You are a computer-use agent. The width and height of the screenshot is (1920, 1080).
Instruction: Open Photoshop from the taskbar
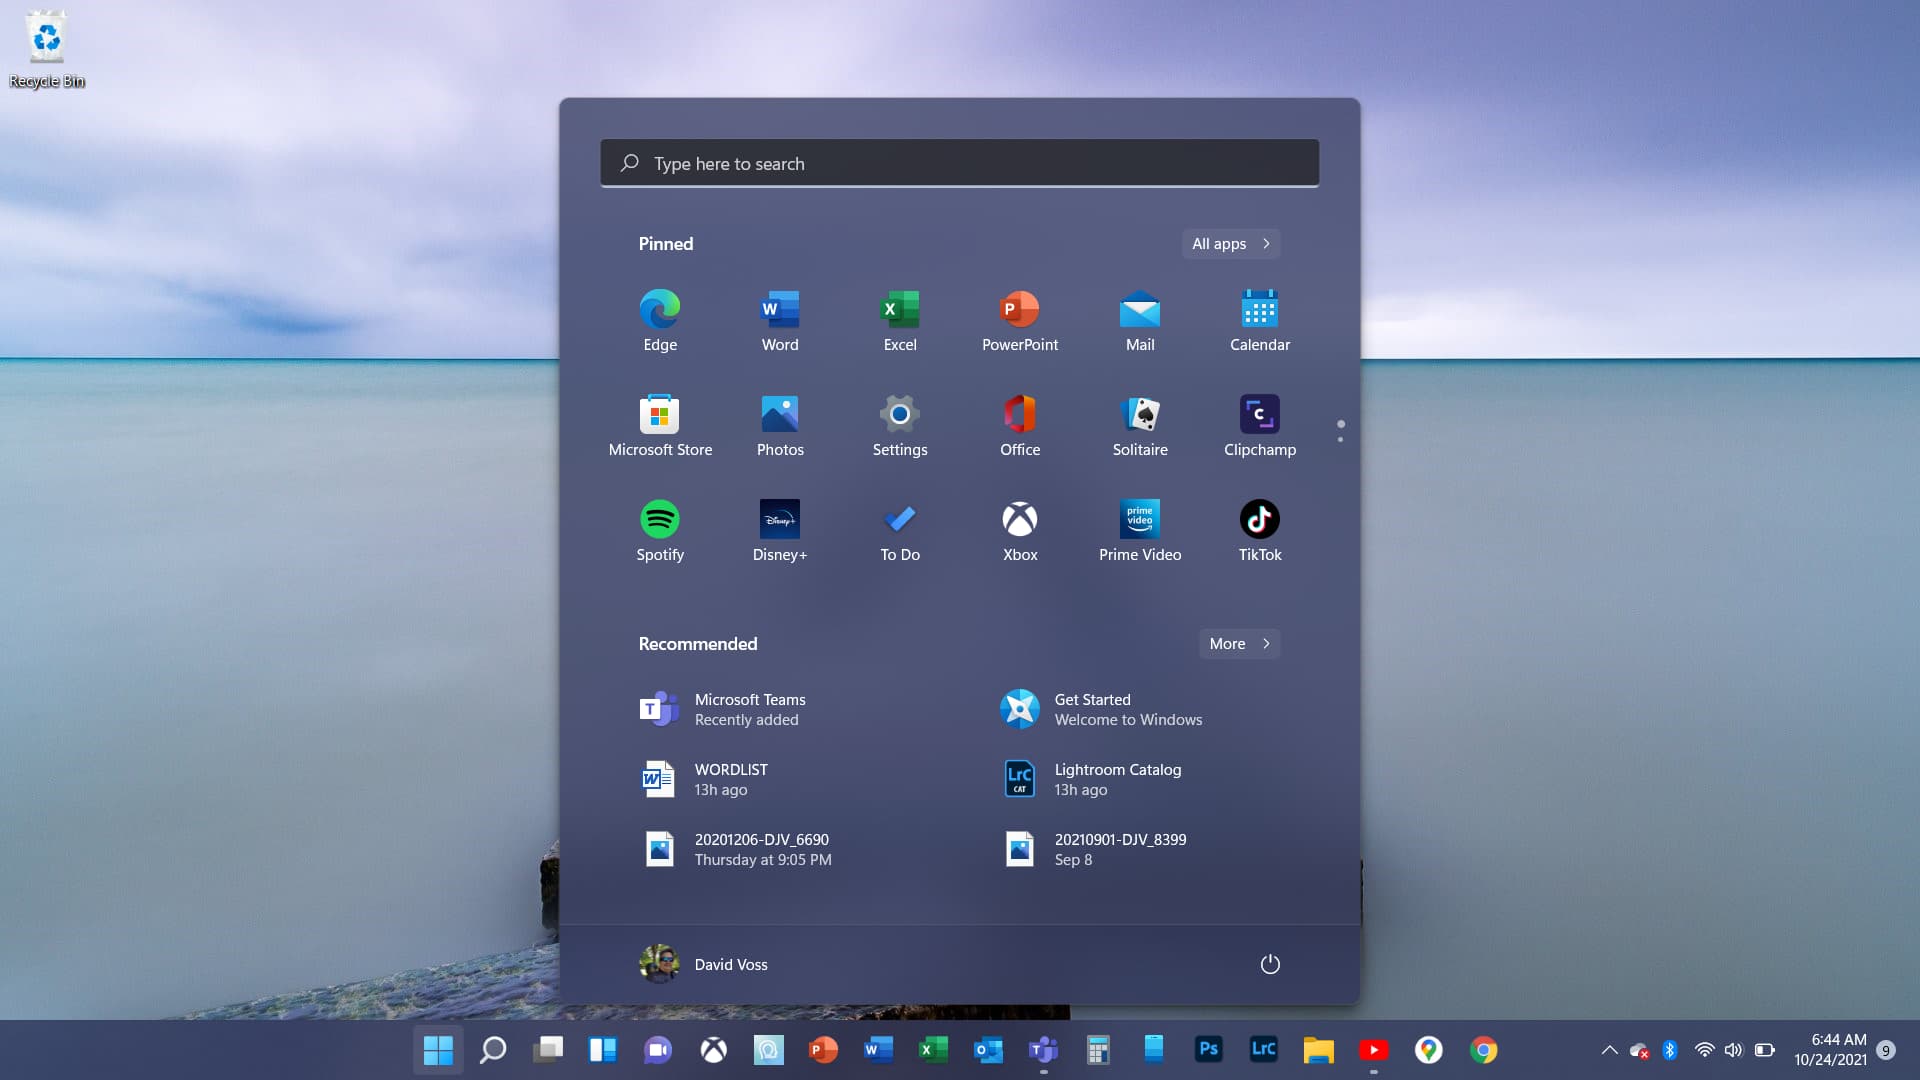[x=1208, y=1050]
